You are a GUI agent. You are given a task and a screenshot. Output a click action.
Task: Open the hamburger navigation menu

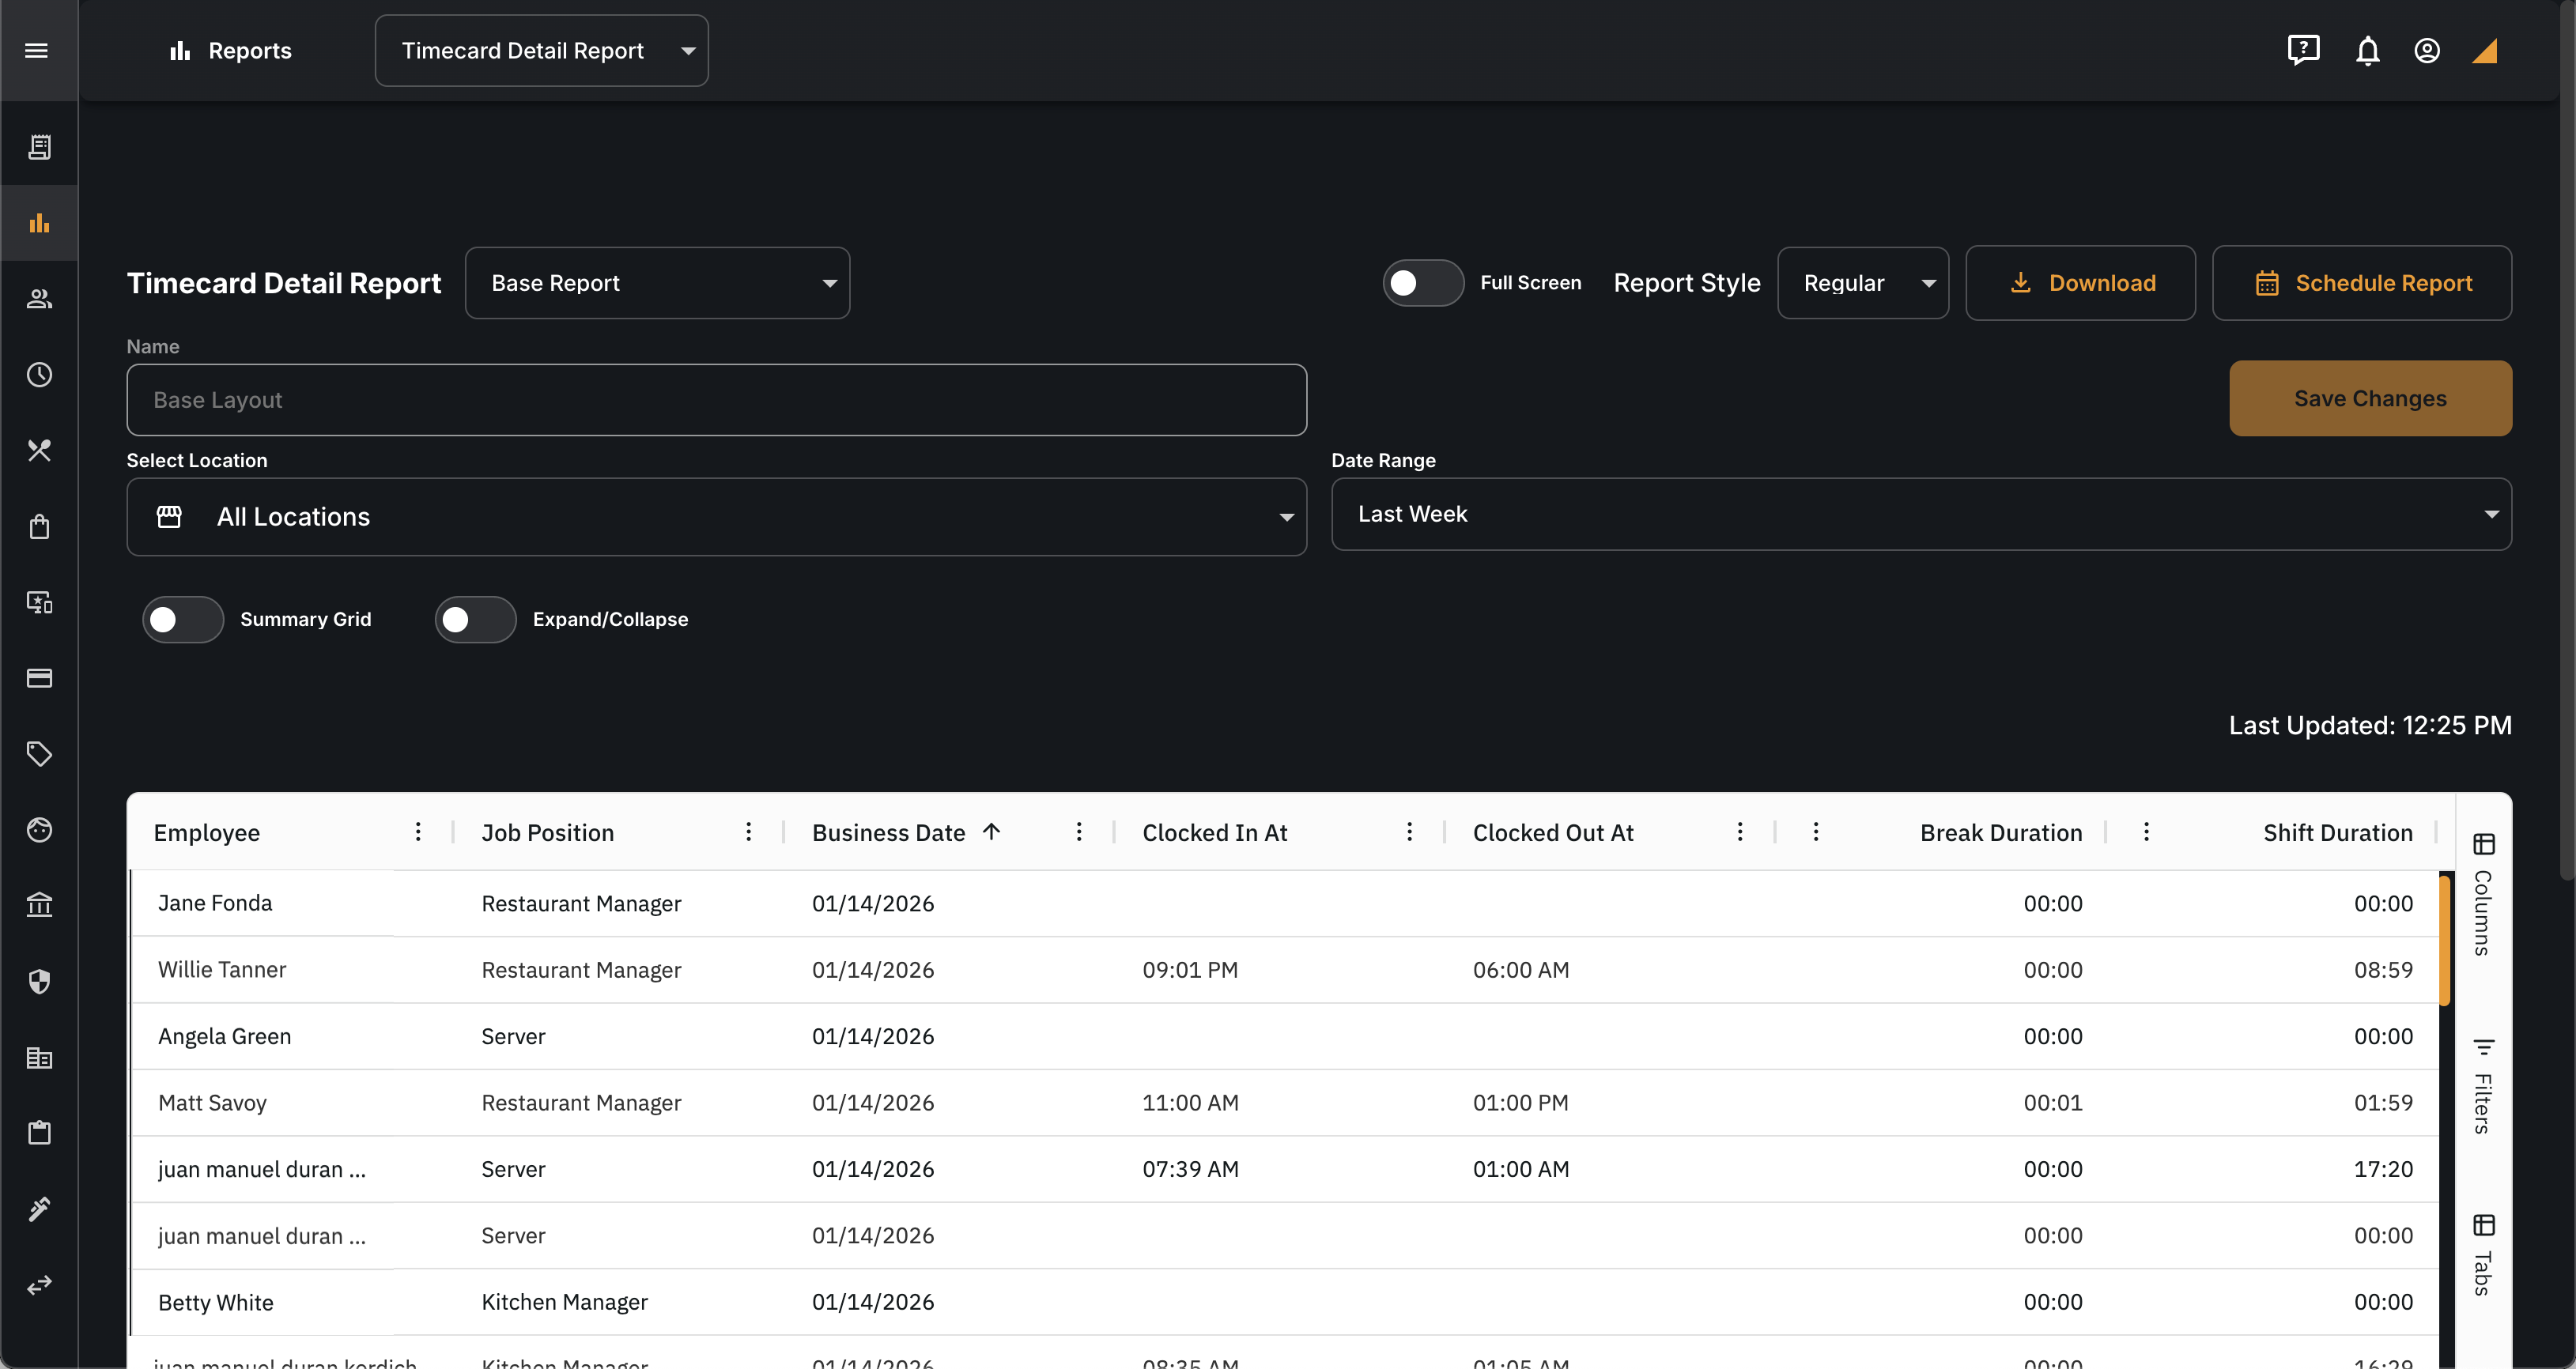point(37,50)
